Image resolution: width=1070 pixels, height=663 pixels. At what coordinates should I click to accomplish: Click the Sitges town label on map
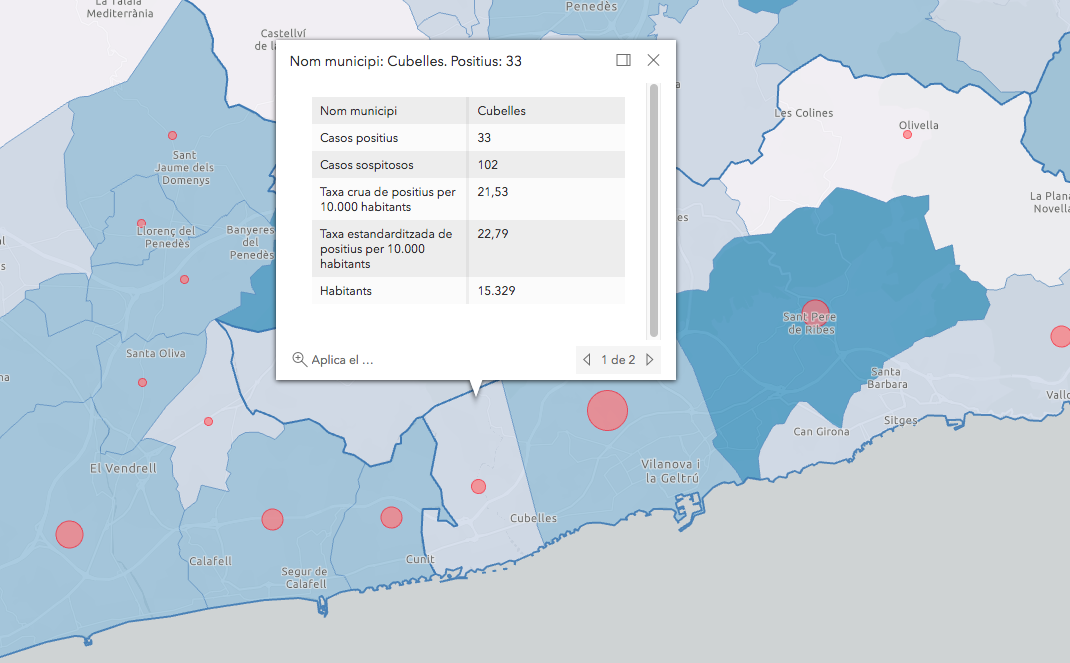click(901, 421)
